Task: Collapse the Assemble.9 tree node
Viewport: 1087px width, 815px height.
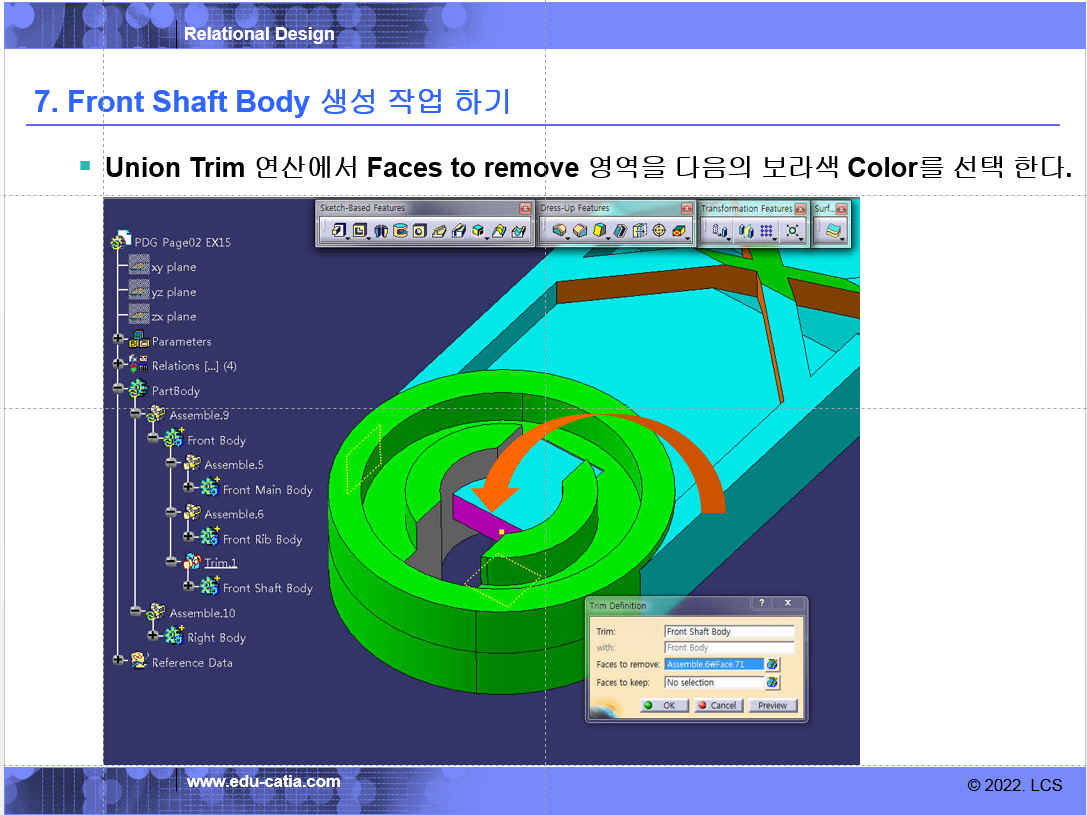Action: (x=136, y=415)
